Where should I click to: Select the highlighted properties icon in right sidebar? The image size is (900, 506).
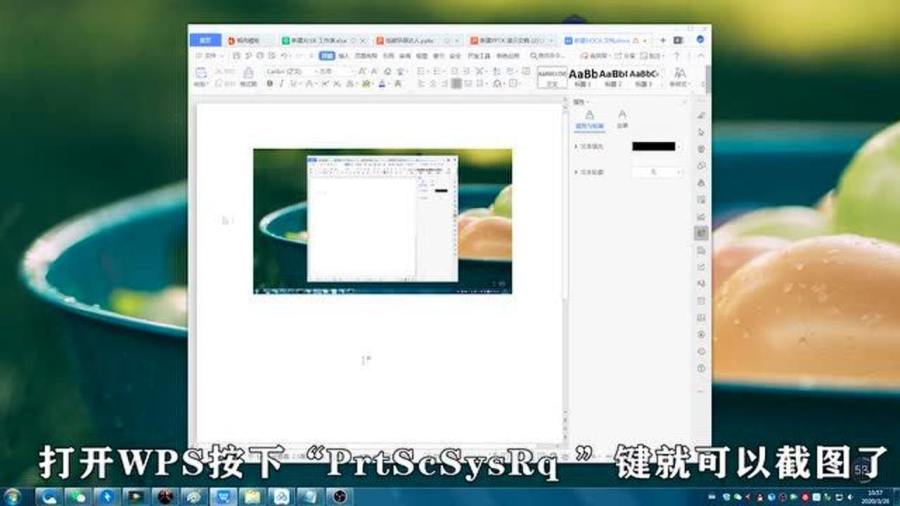pyautogui.click(x=701, y=233)
